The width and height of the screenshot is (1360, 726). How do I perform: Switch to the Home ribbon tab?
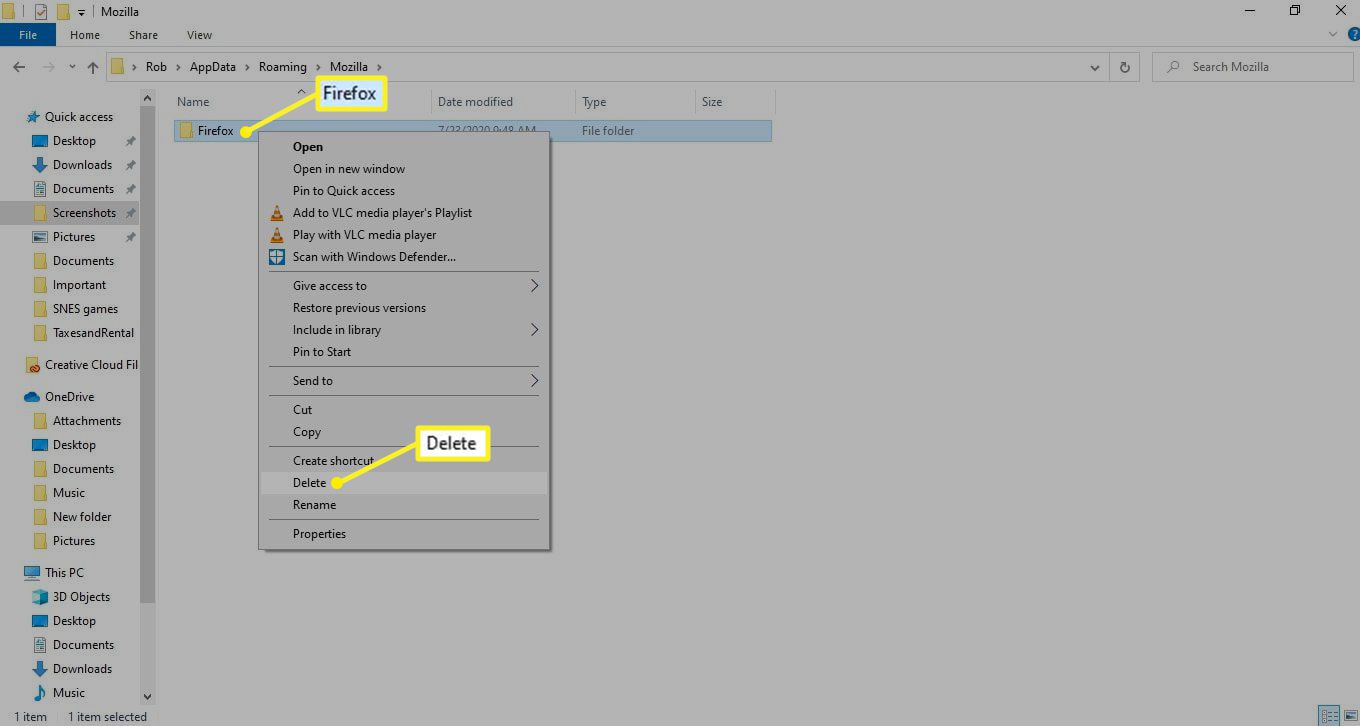point(85,35)
